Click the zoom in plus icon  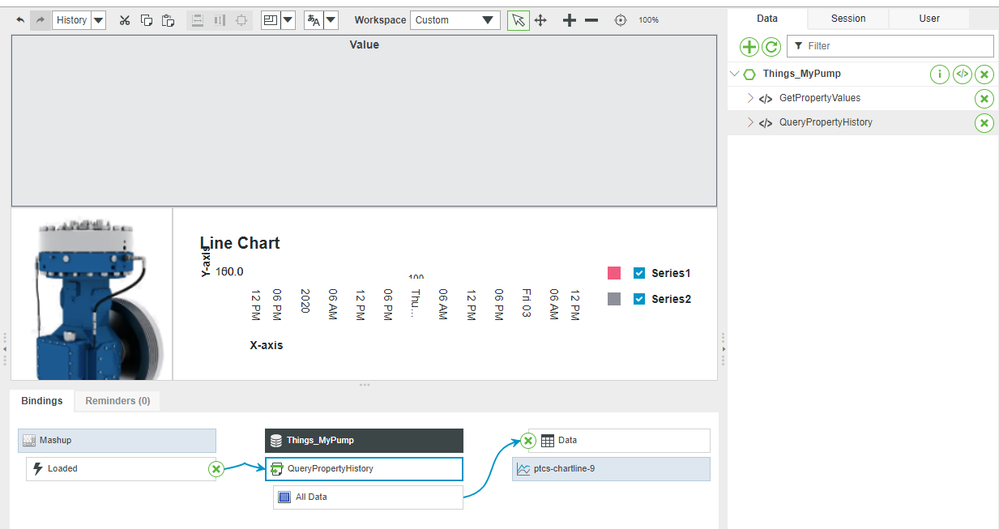tap(569, 20)
